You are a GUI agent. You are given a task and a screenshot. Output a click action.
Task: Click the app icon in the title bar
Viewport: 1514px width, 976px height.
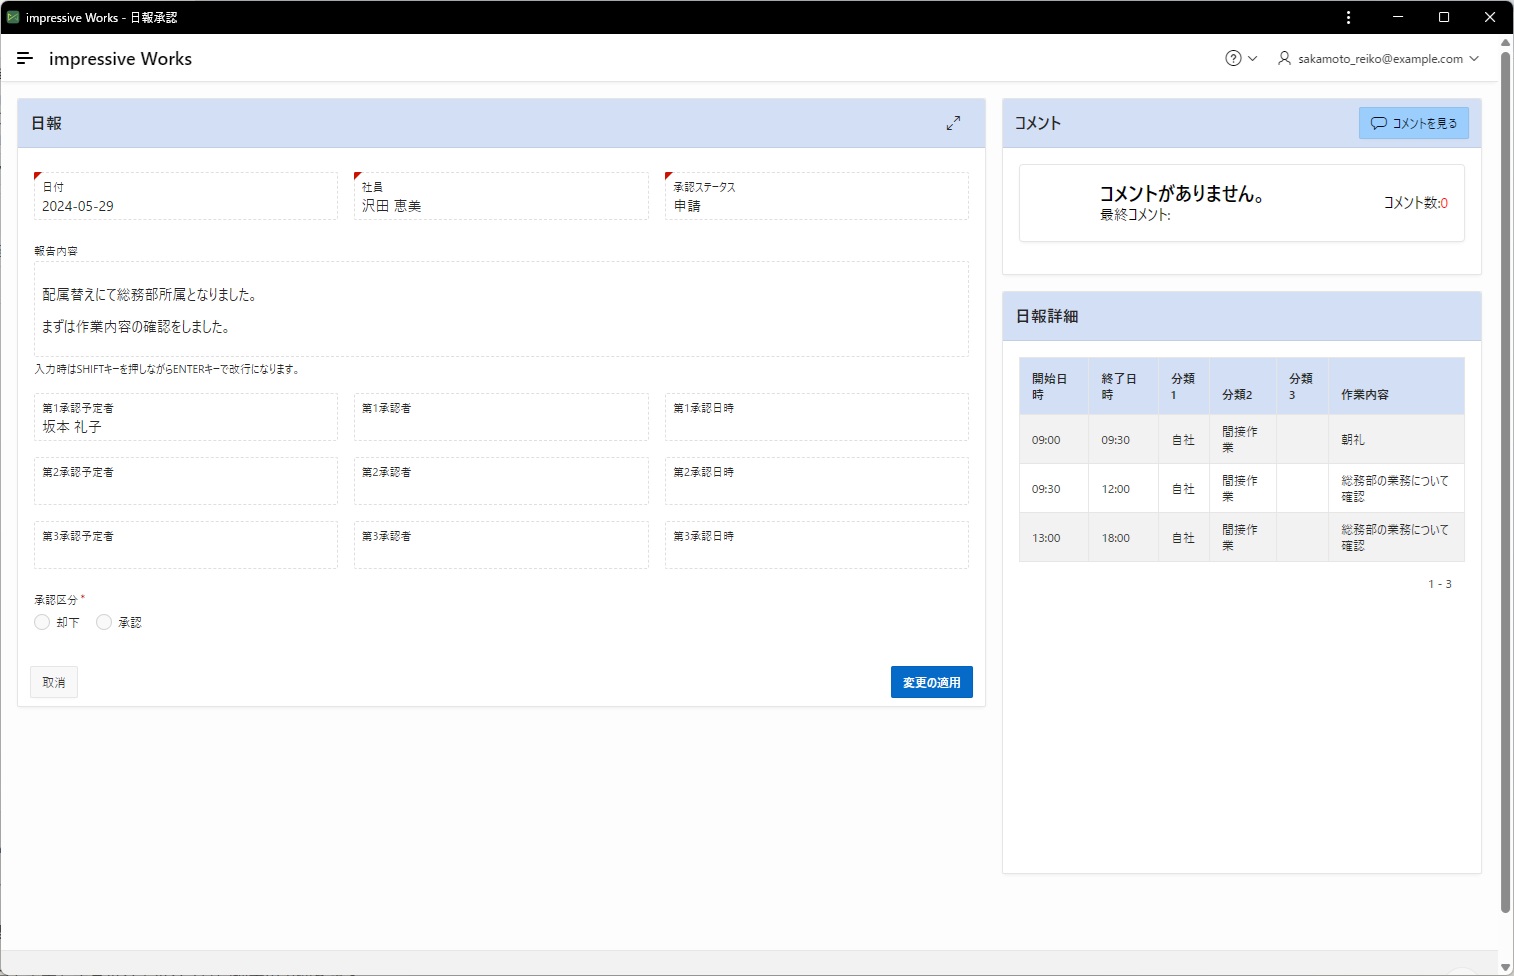(13, 17)
